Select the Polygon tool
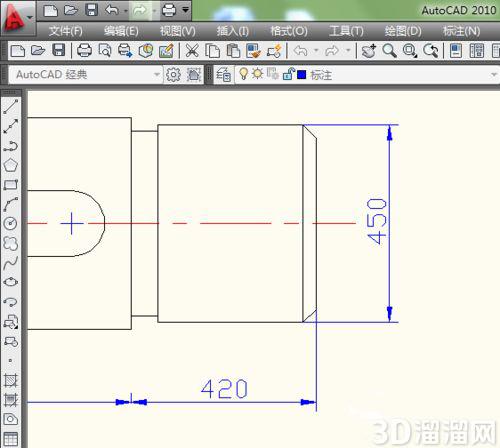Screen dimensions: 500x448 (11, 165)
